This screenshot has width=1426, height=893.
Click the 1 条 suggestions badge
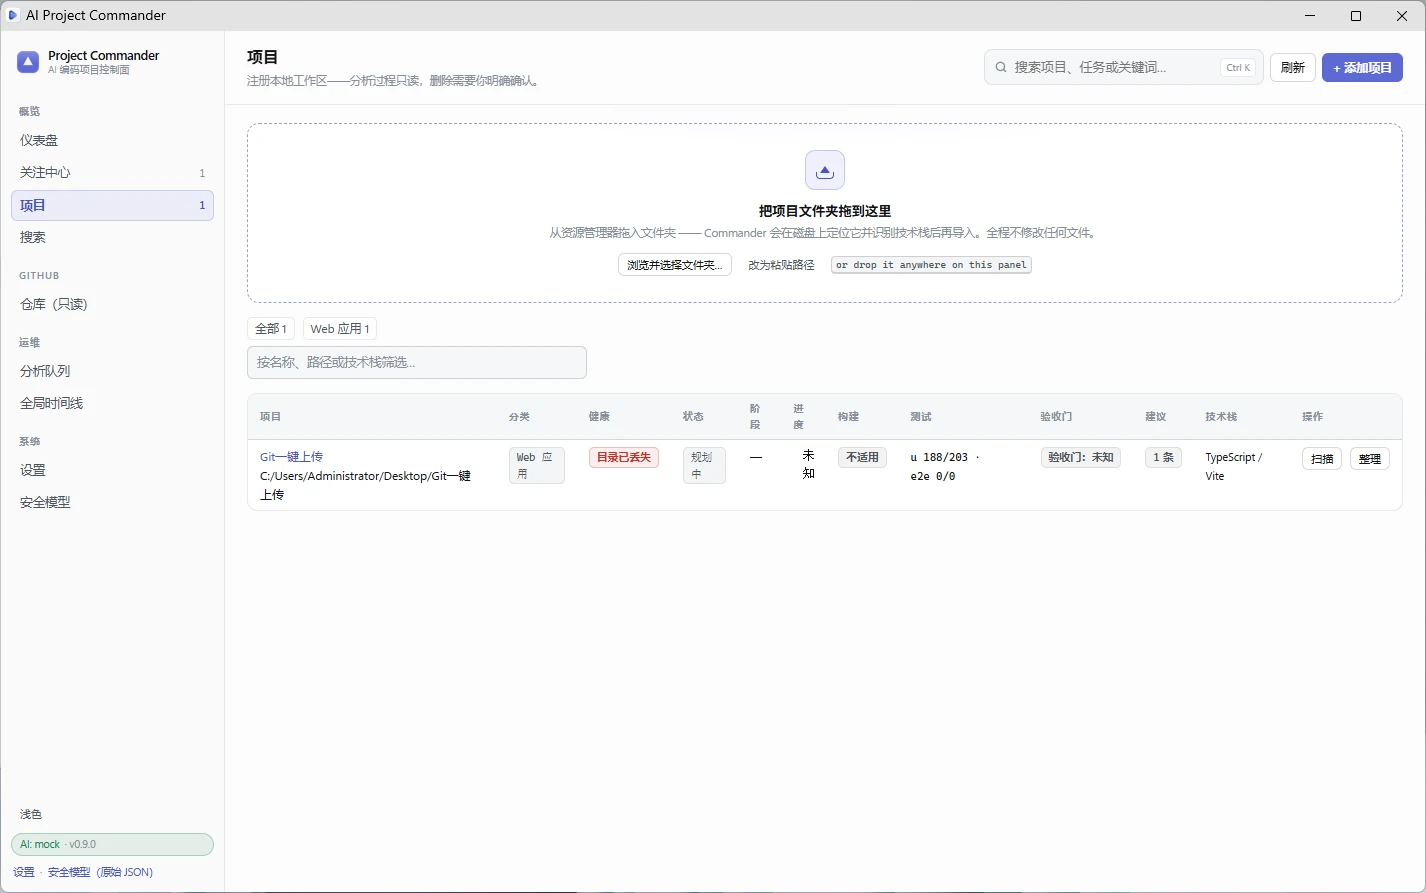click(1164, 457)
